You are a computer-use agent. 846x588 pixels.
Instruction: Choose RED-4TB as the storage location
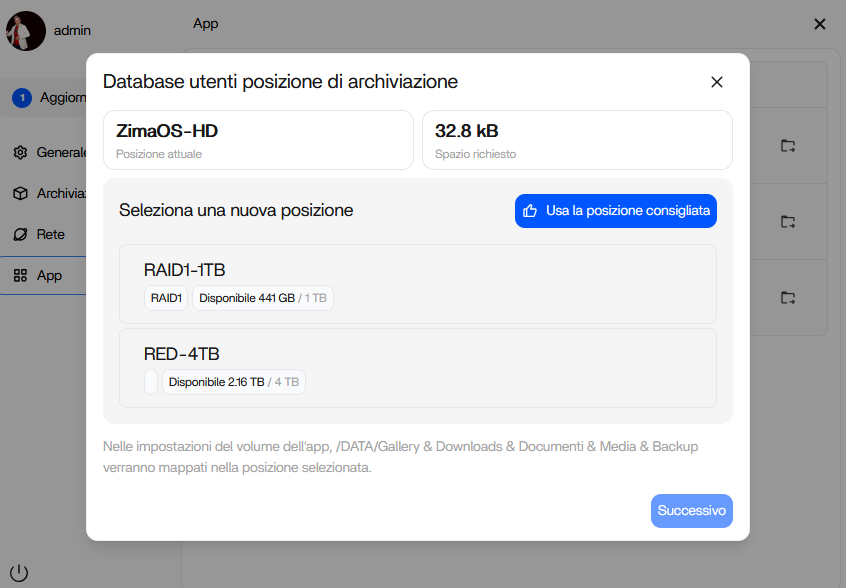pos(417,367)
